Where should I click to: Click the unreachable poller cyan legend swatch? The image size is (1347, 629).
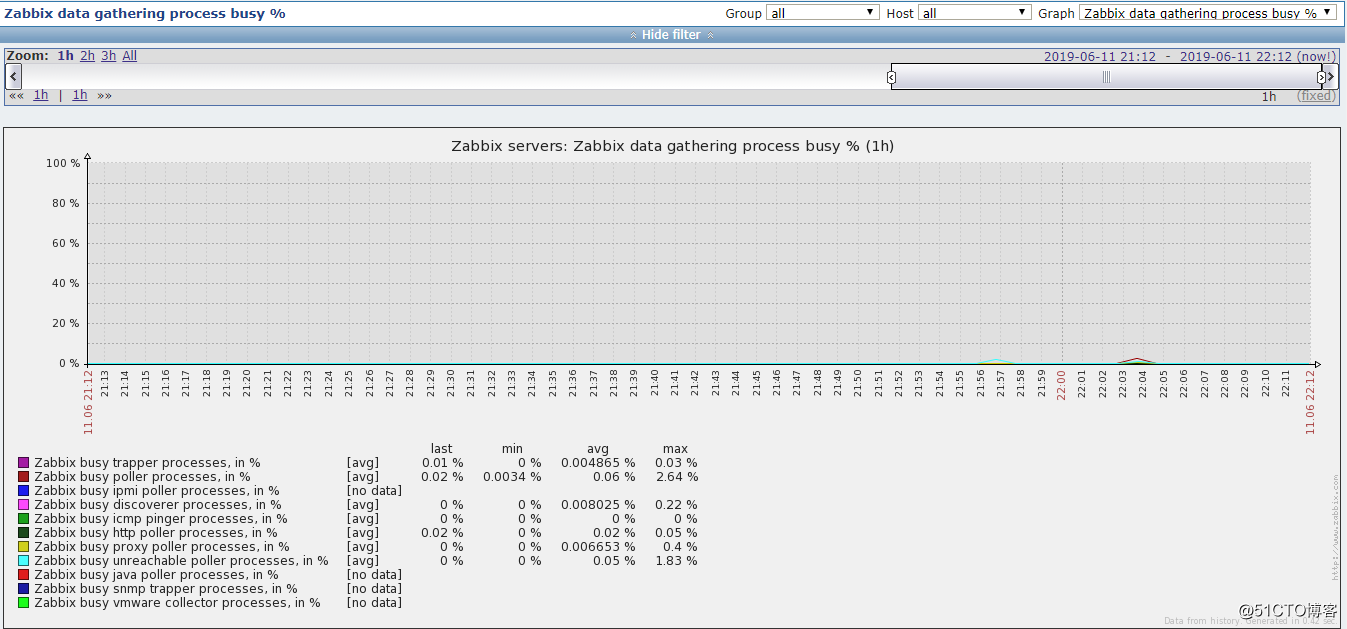coord(23,561)
